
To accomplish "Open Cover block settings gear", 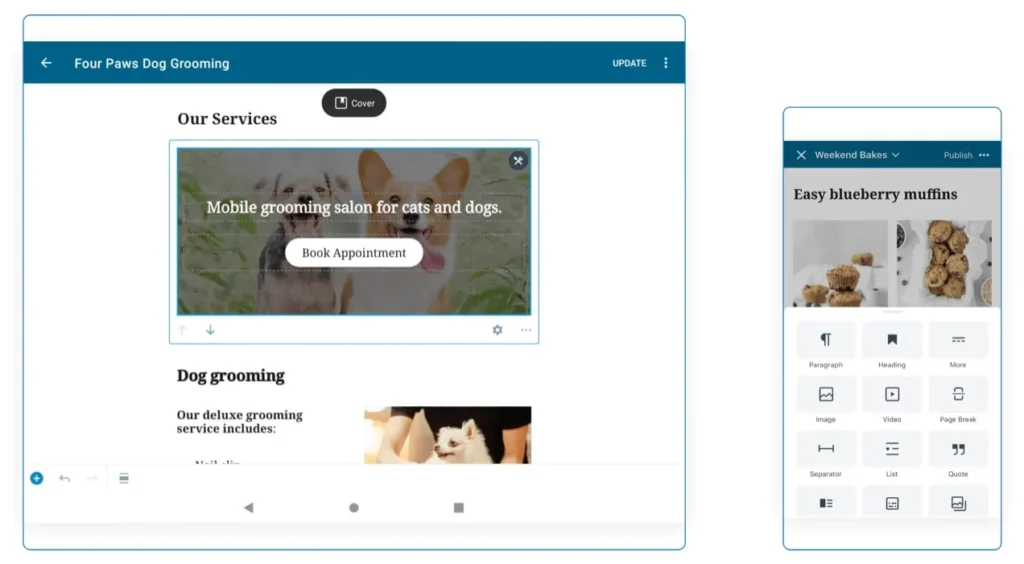I will pyautogui.click(x=498, y=330).
